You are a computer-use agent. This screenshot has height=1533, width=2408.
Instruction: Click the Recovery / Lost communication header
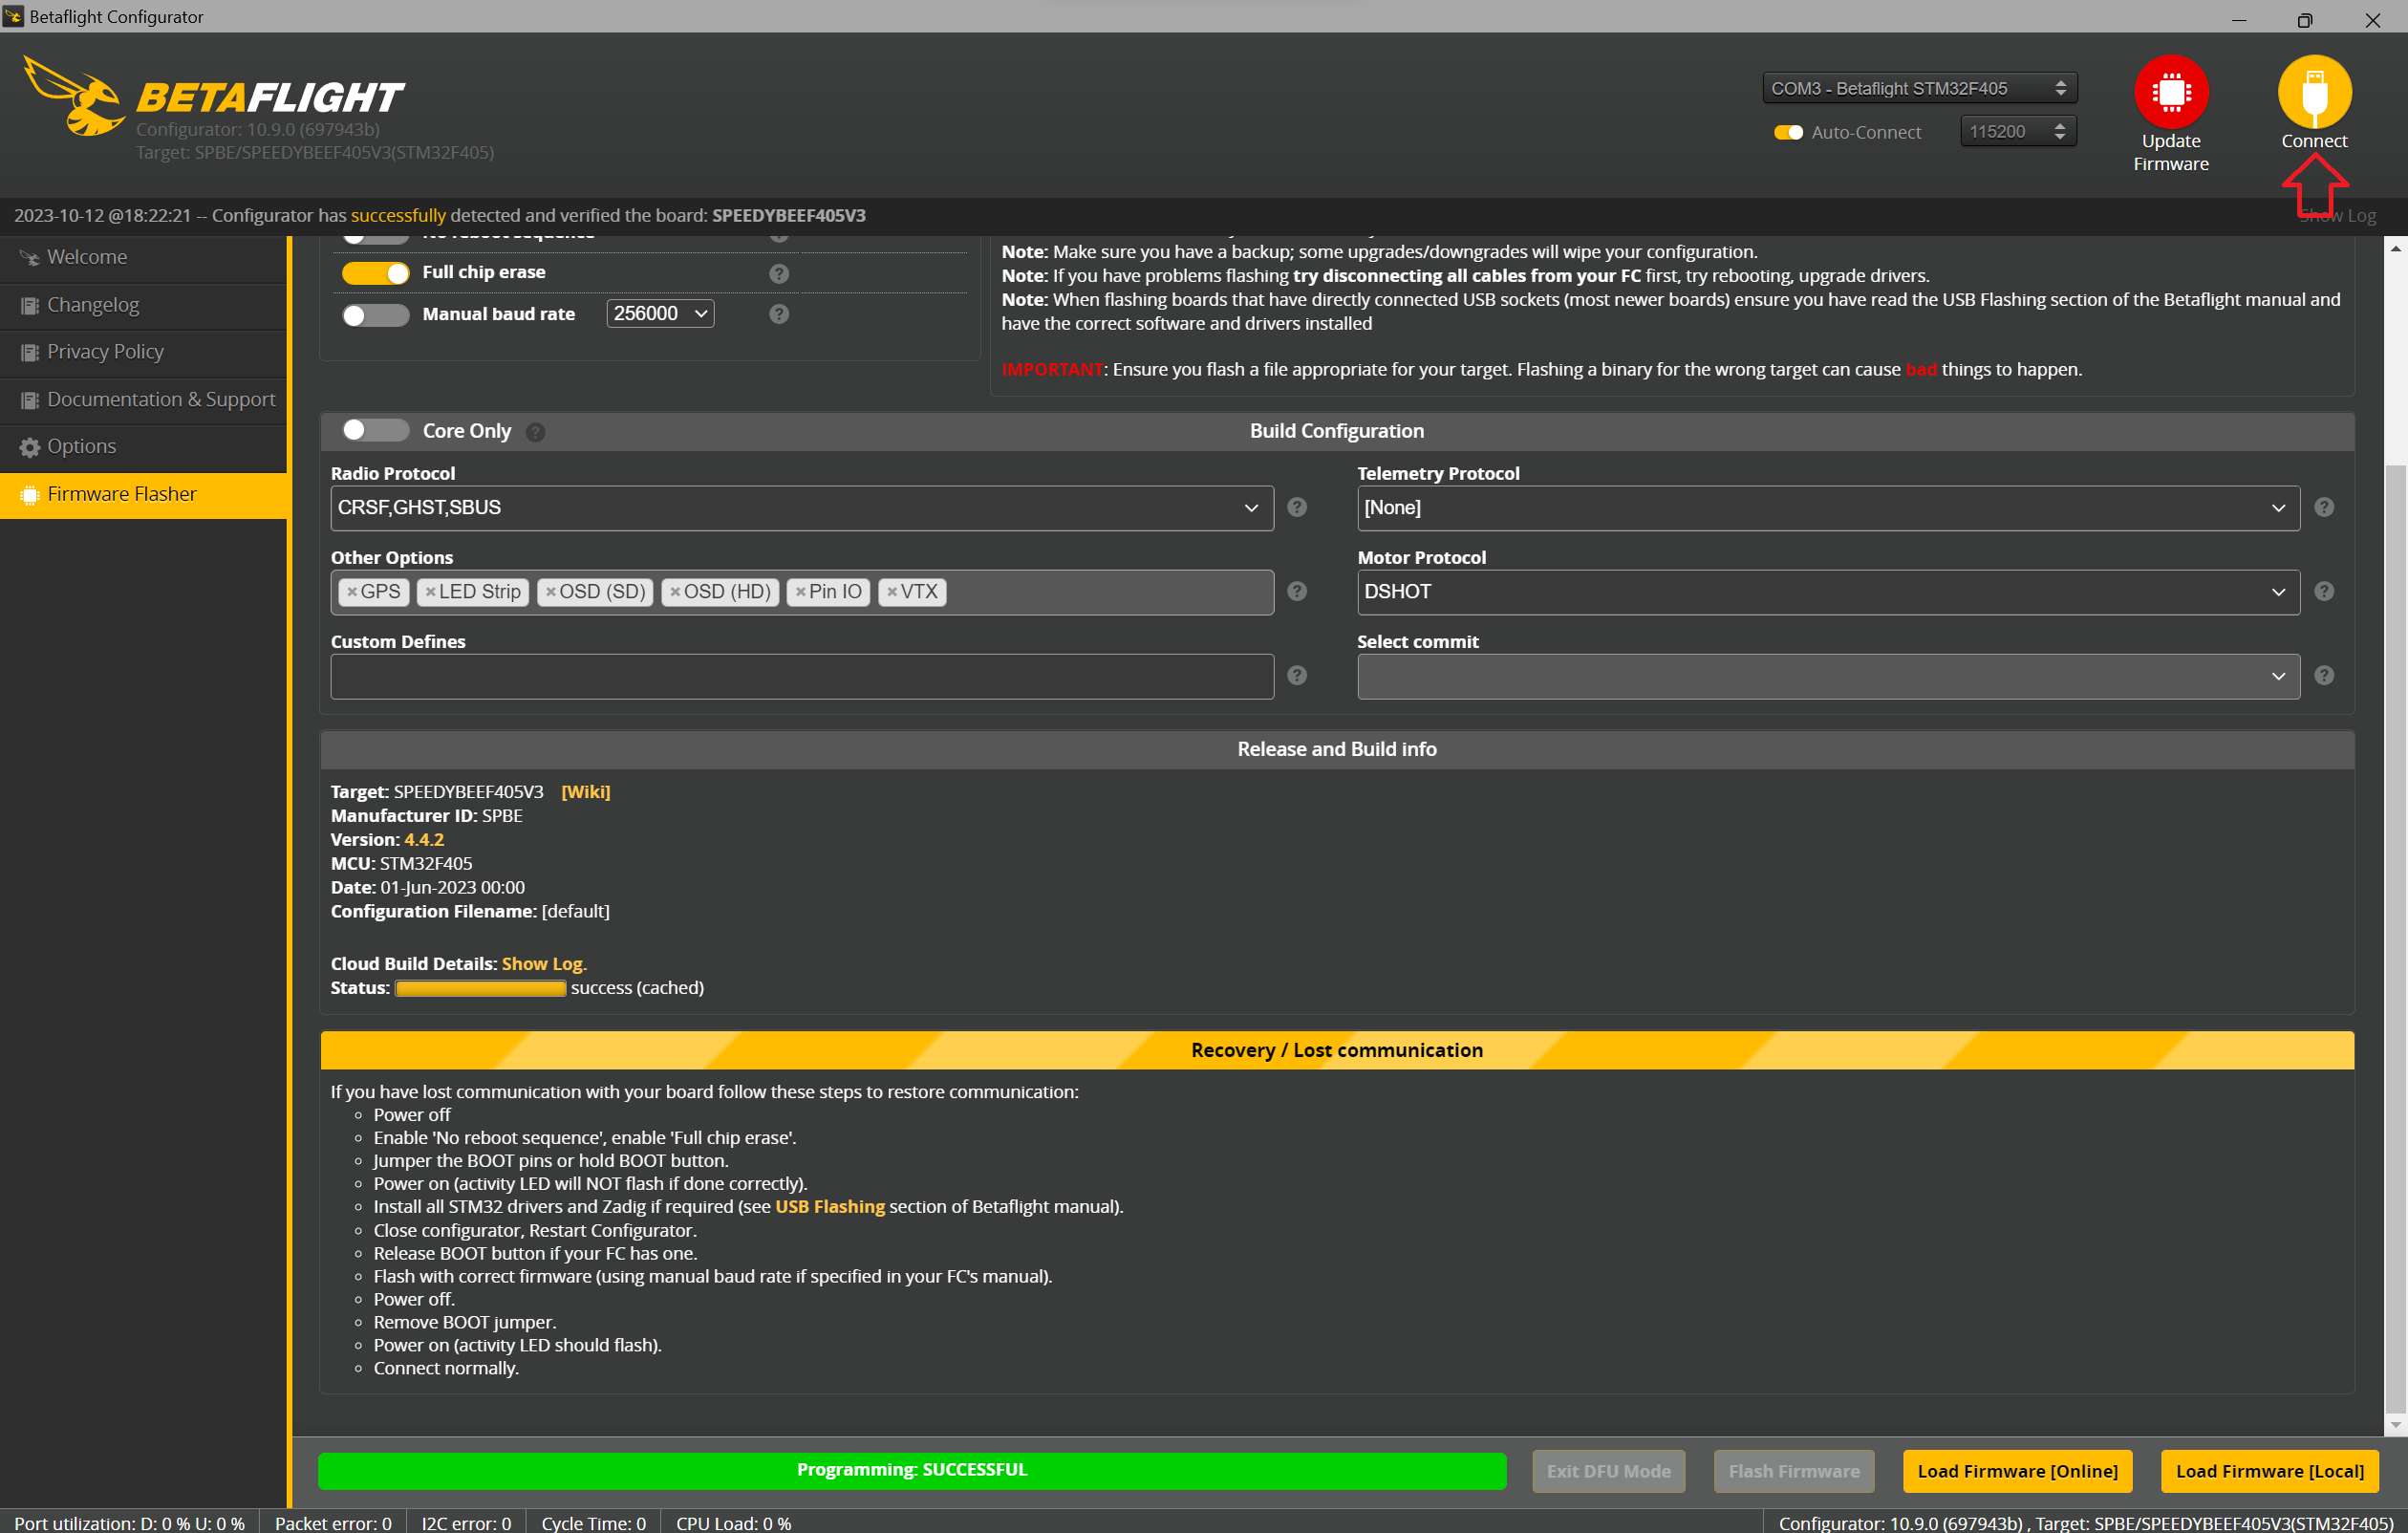tap(1336, 1050)
